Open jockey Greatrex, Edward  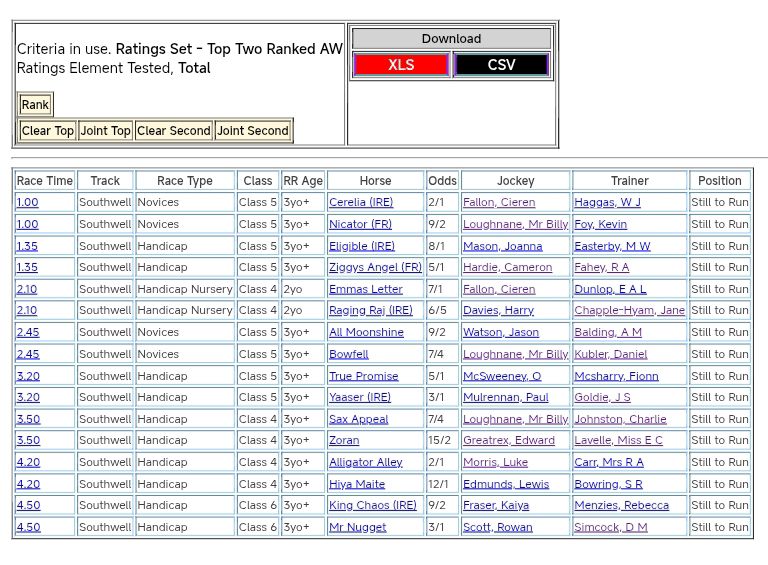coord(508,441)
